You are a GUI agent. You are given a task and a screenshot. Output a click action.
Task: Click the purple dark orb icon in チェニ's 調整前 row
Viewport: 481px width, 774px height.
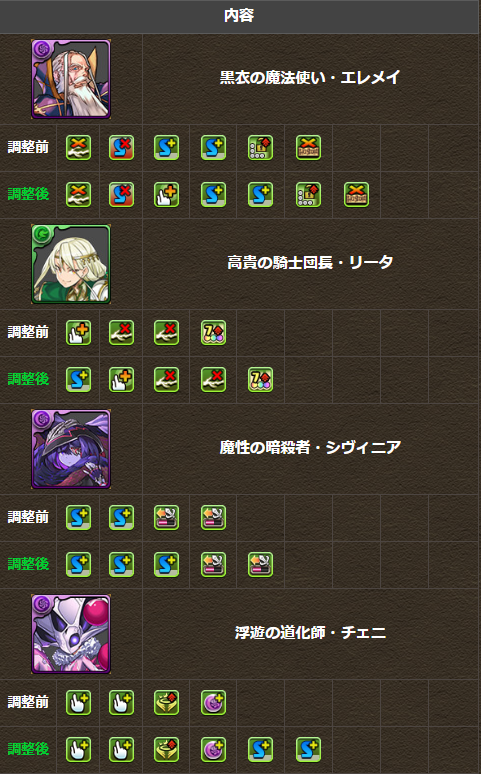(x=213, y=702)
